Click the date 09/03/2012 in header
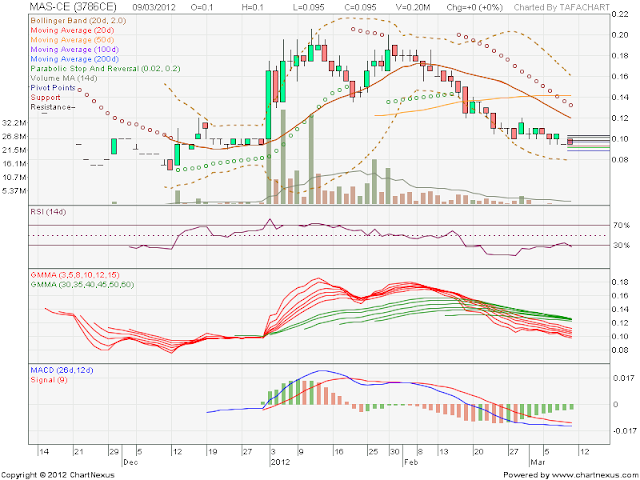Viewport: 640px width, 480px height. coord(154,7)
